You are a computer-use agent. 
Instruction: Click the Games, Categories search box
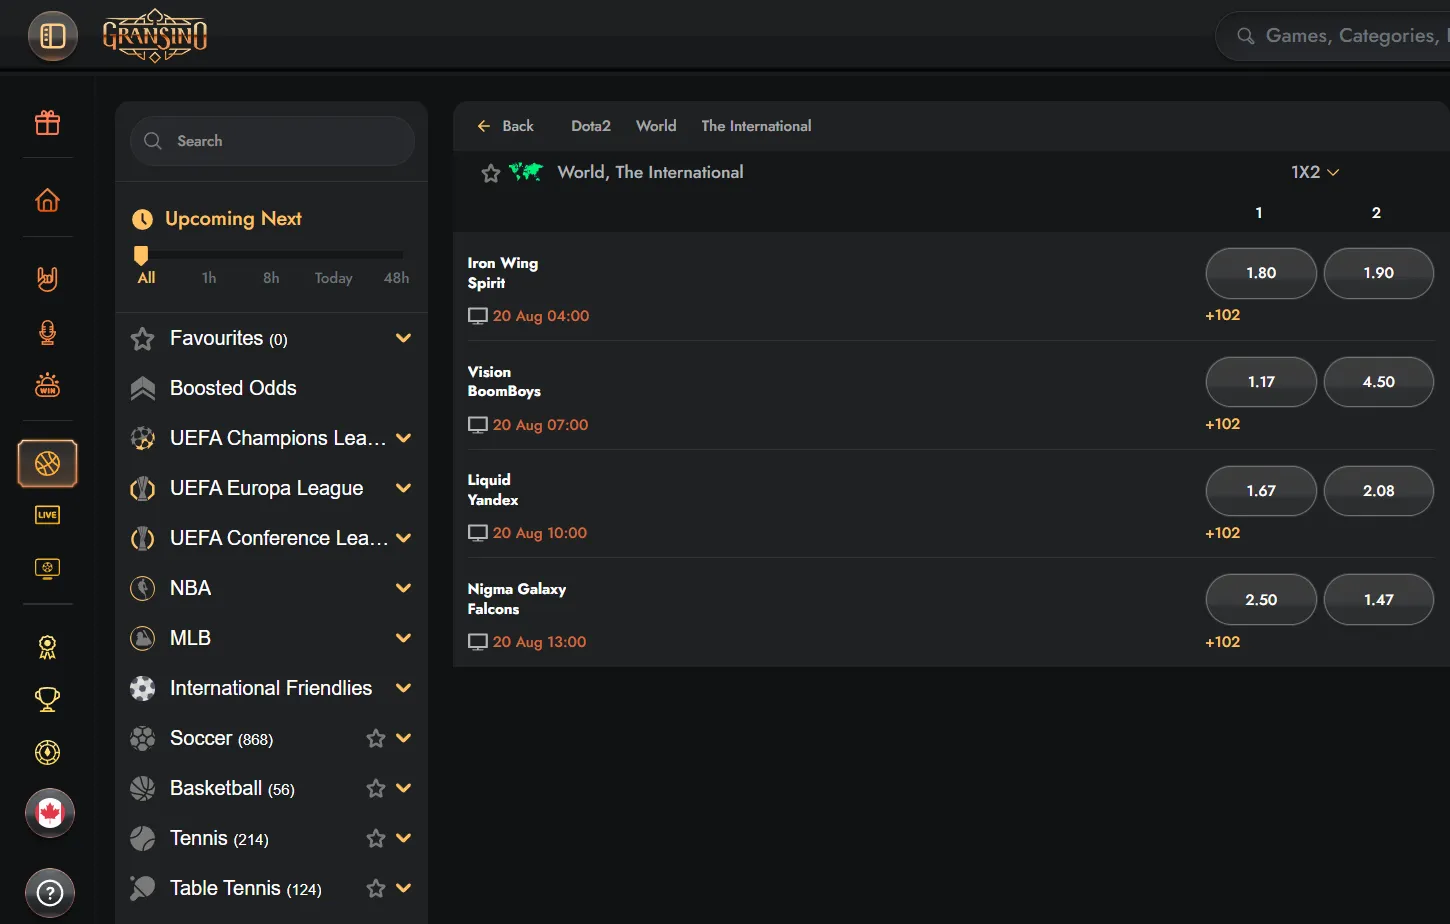pyautogui.click(x=1335, y=36)
